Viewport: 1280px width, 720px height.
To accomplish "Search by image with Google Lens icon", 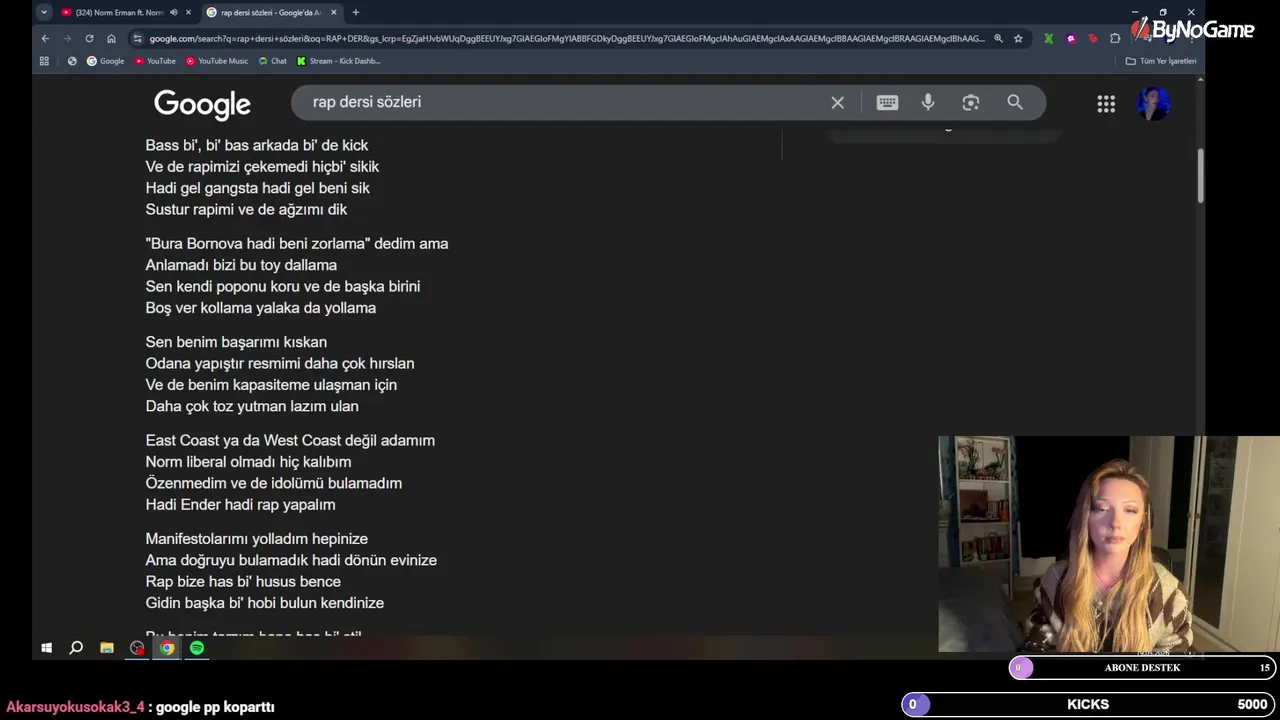I will click(x=970, y=102).
